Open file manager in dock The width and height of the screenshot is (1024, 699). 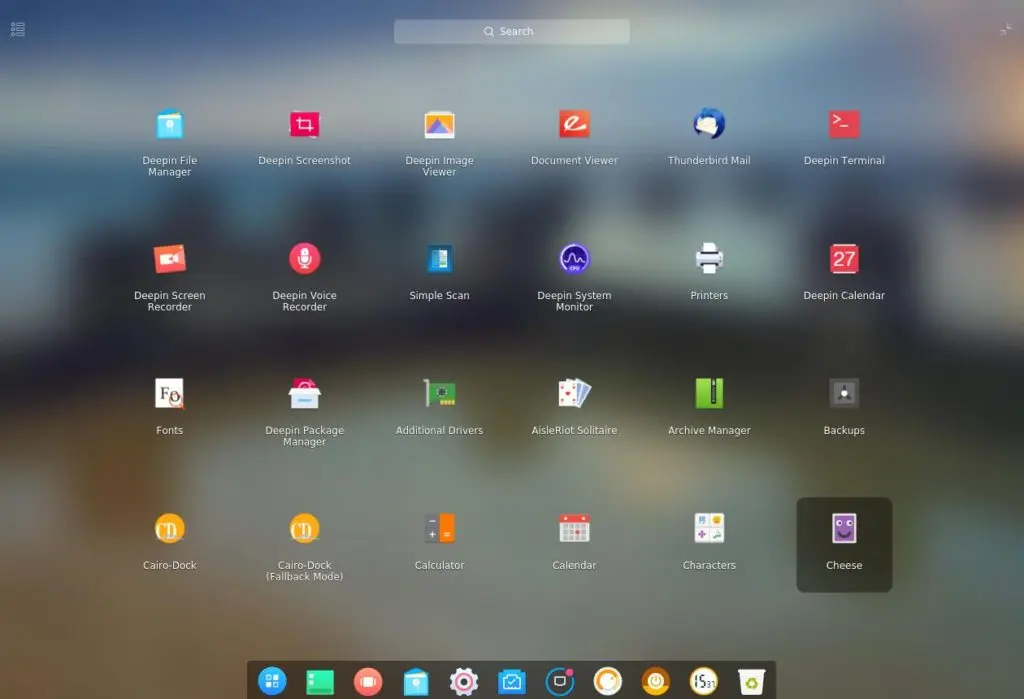pos(416,682)
